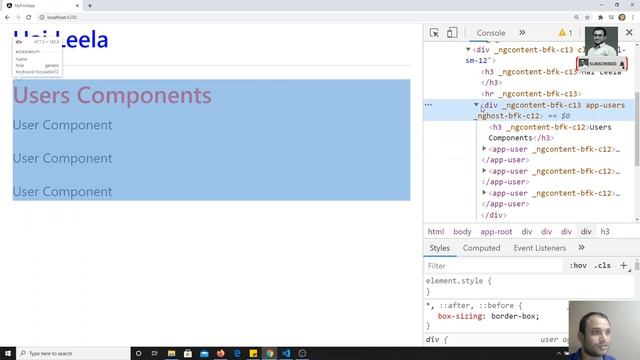This screenshot has height=360, width=640.
Task: Open a new browser tab
Action: coord(90,6)
